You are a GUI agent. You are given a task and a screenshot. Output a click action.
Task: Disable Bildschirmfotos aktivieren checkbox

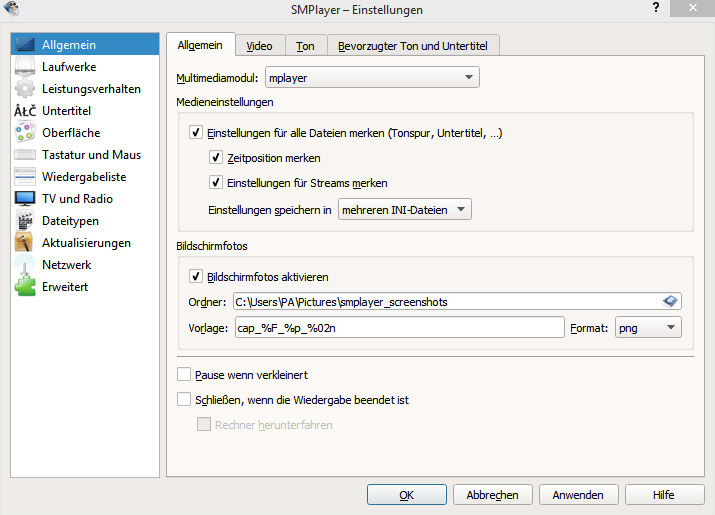click(196, 277)
